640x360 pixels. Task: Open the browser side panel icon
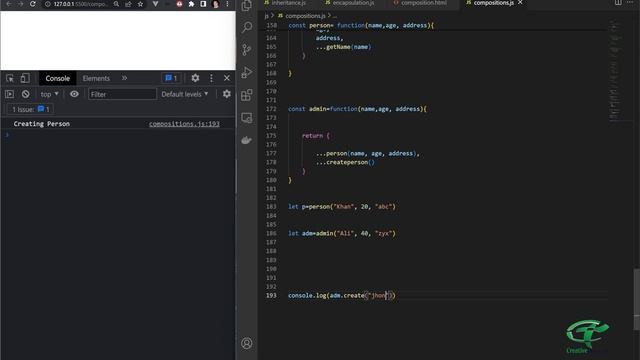coord(203,4)
